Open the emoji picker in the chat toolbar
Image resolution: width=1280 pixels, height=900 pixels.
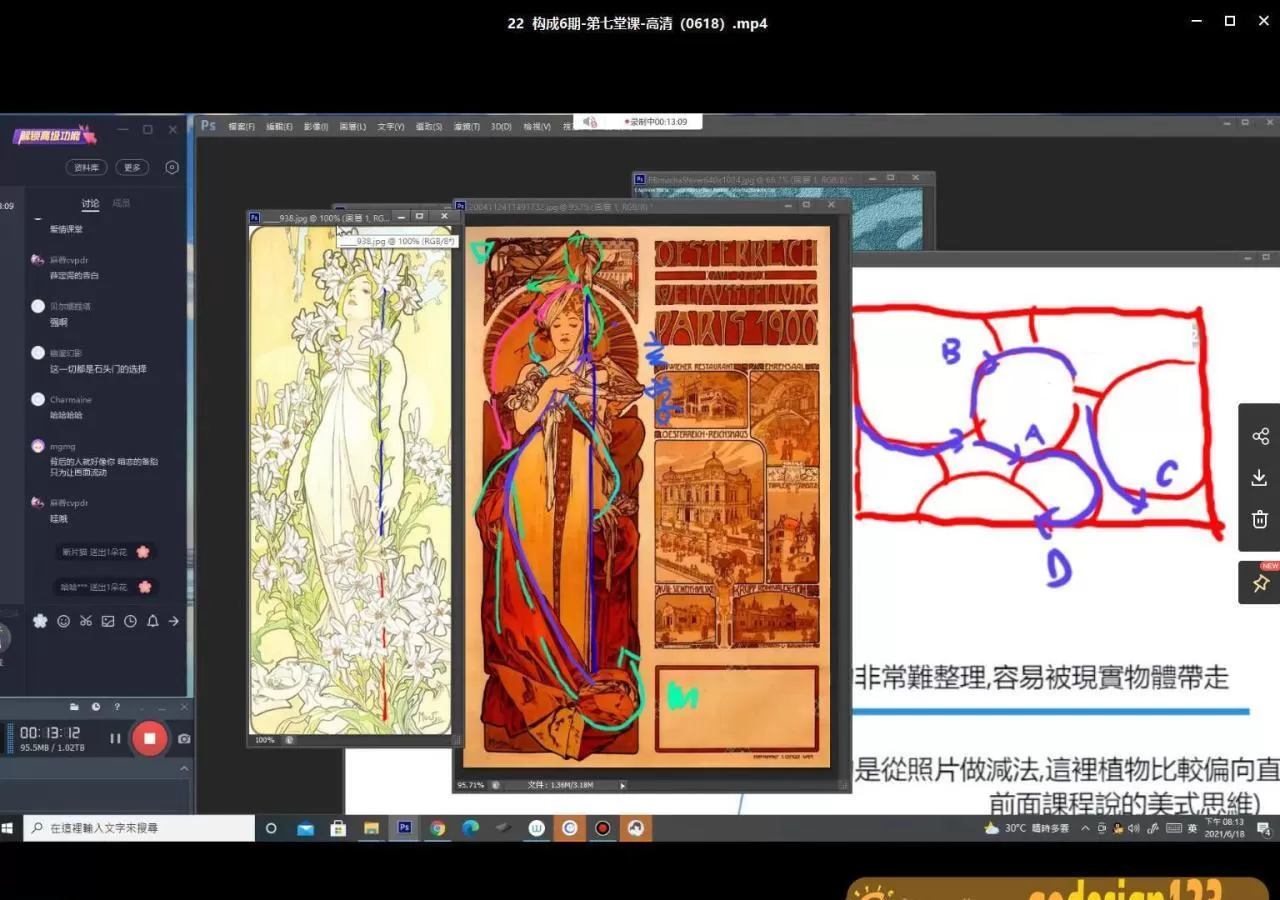(62, 621)
